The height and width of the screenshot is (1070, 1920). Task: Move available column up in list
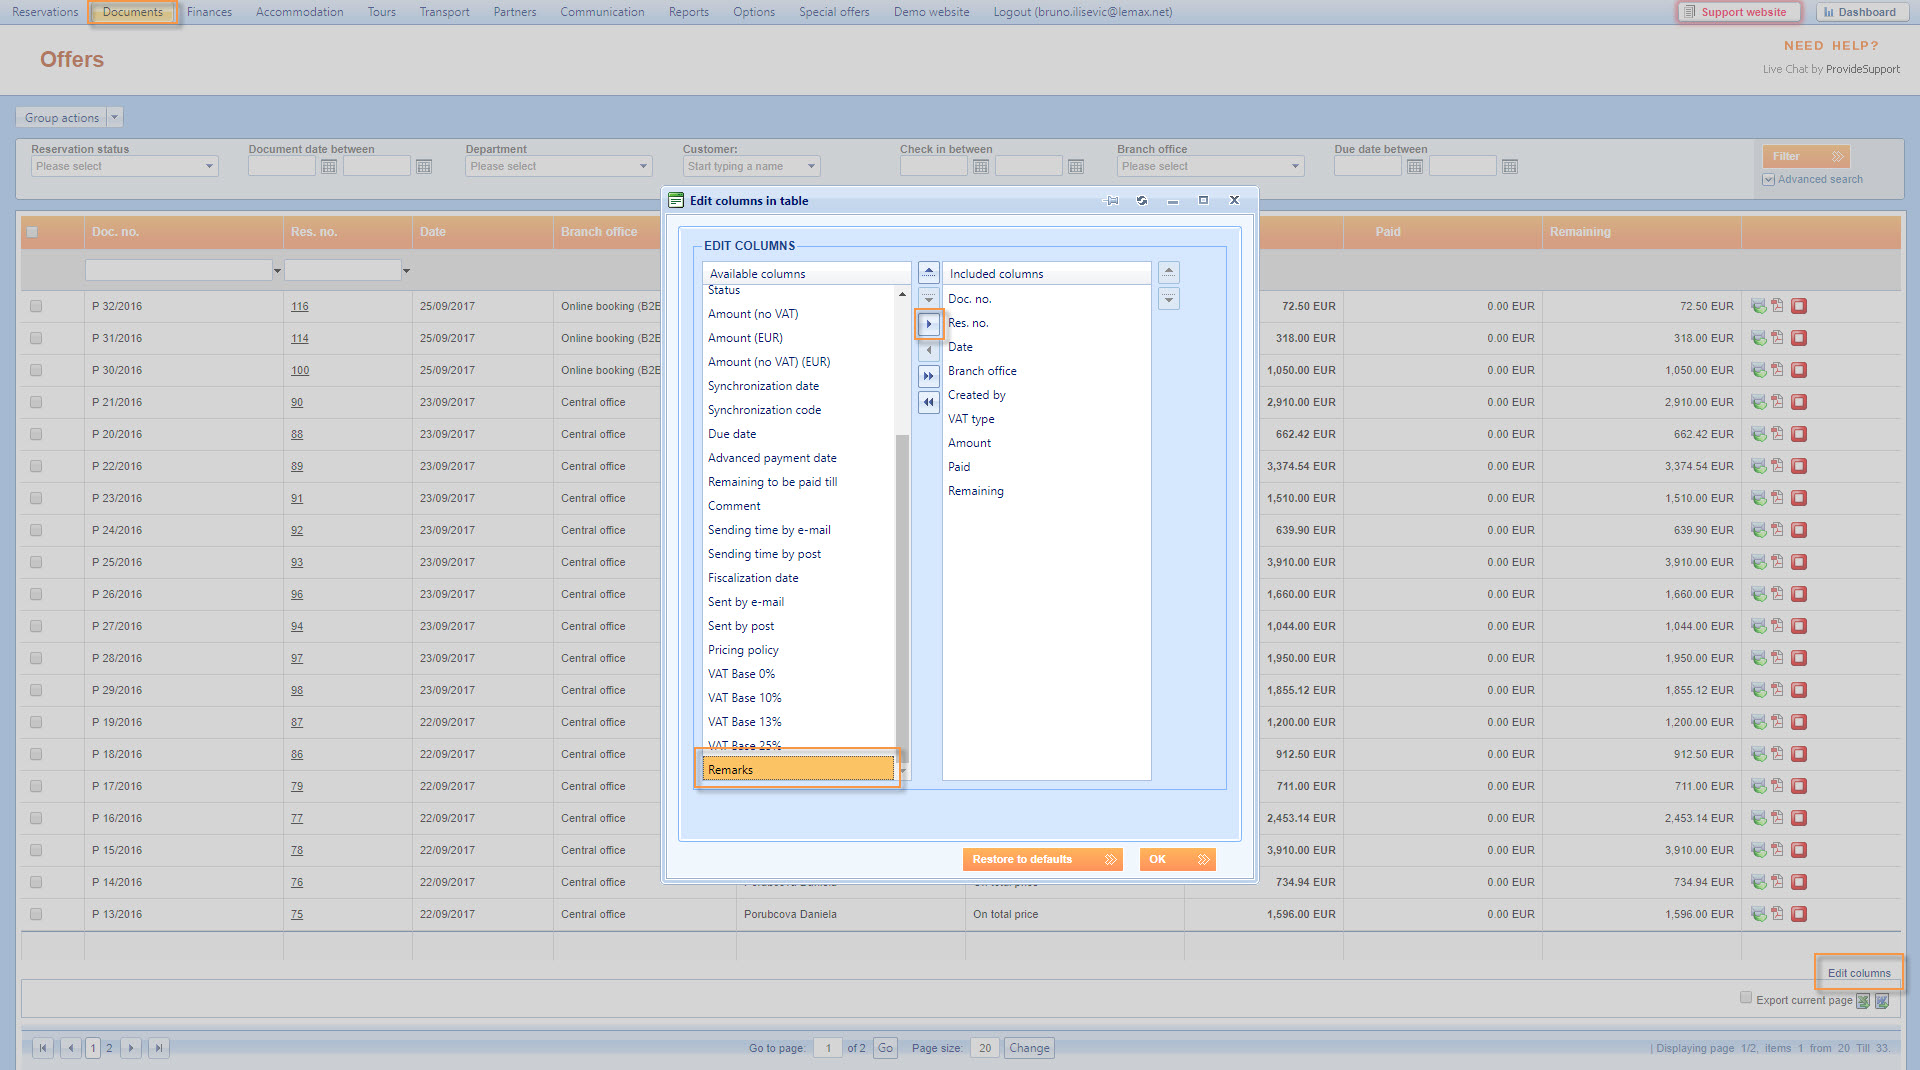(x=929, y=272)
